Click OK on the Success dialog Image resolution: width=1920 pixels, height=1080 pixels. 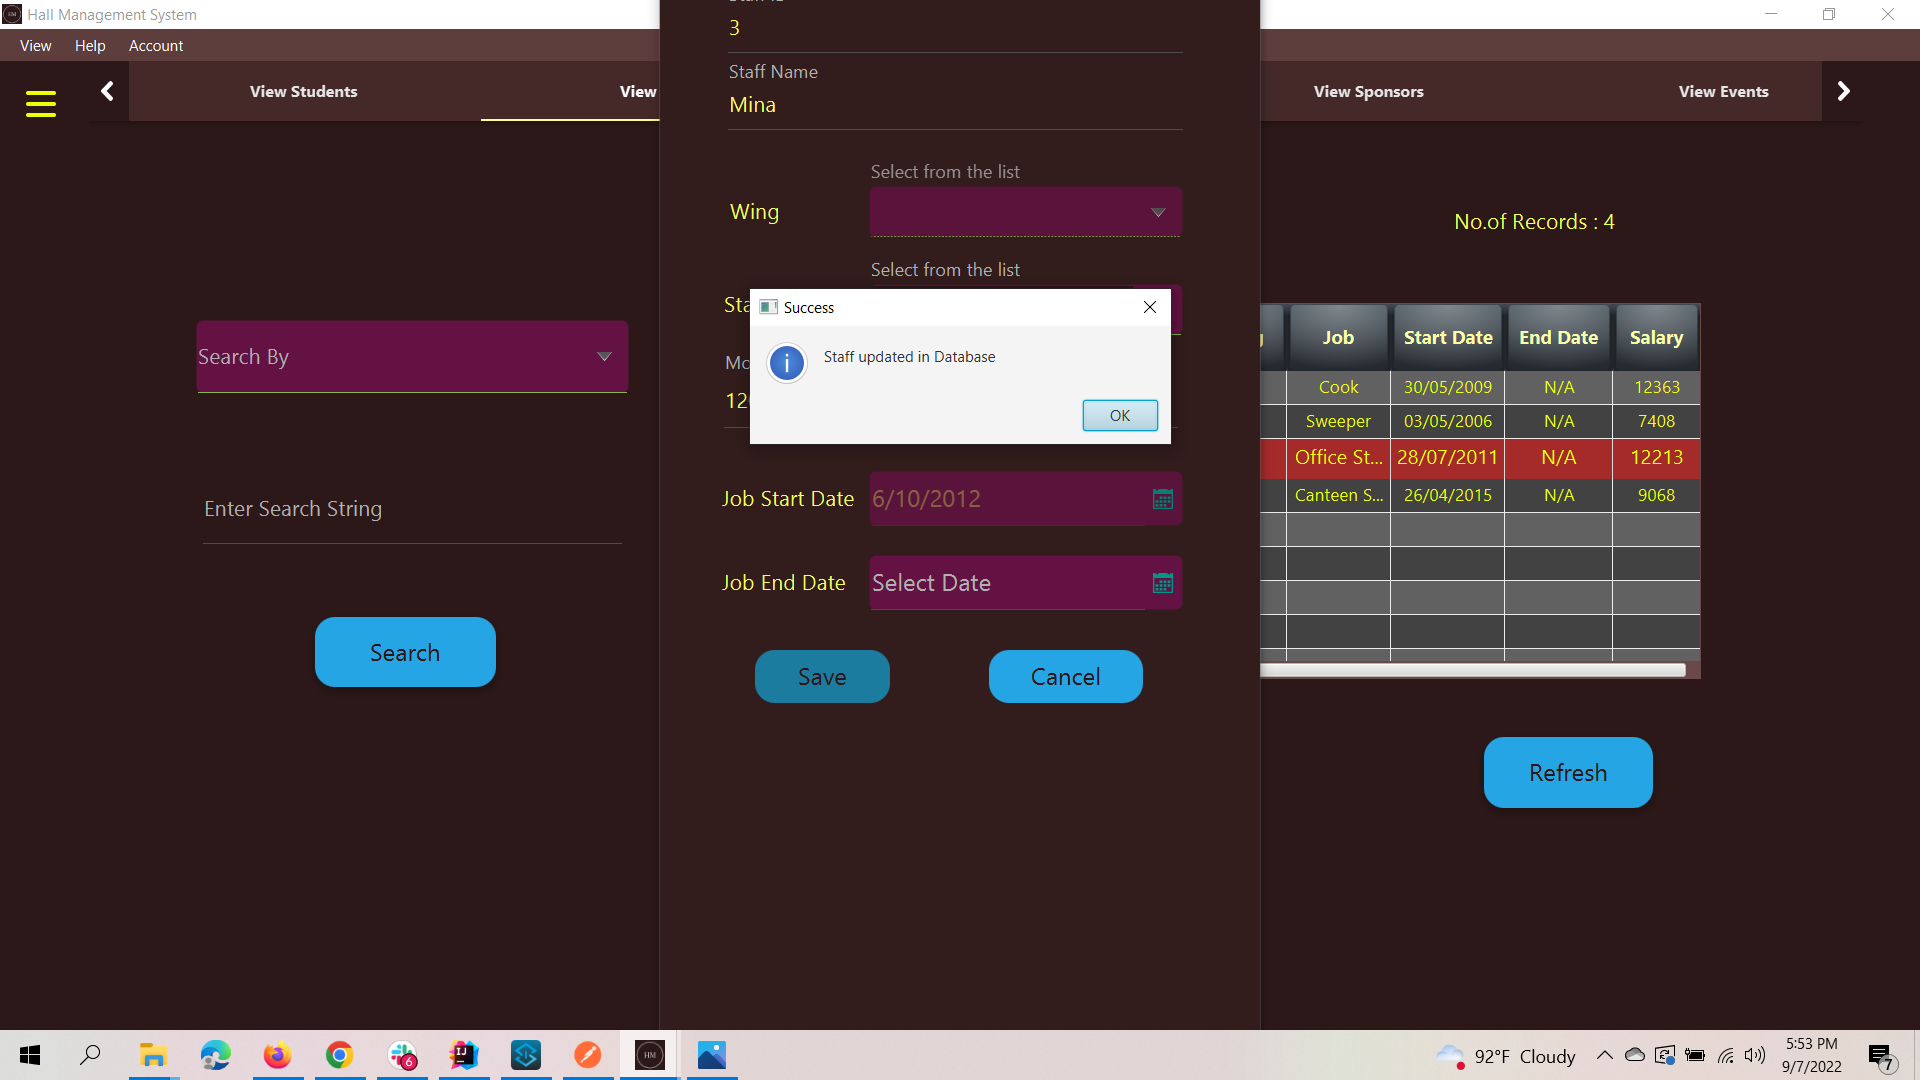coord(1119,415)
